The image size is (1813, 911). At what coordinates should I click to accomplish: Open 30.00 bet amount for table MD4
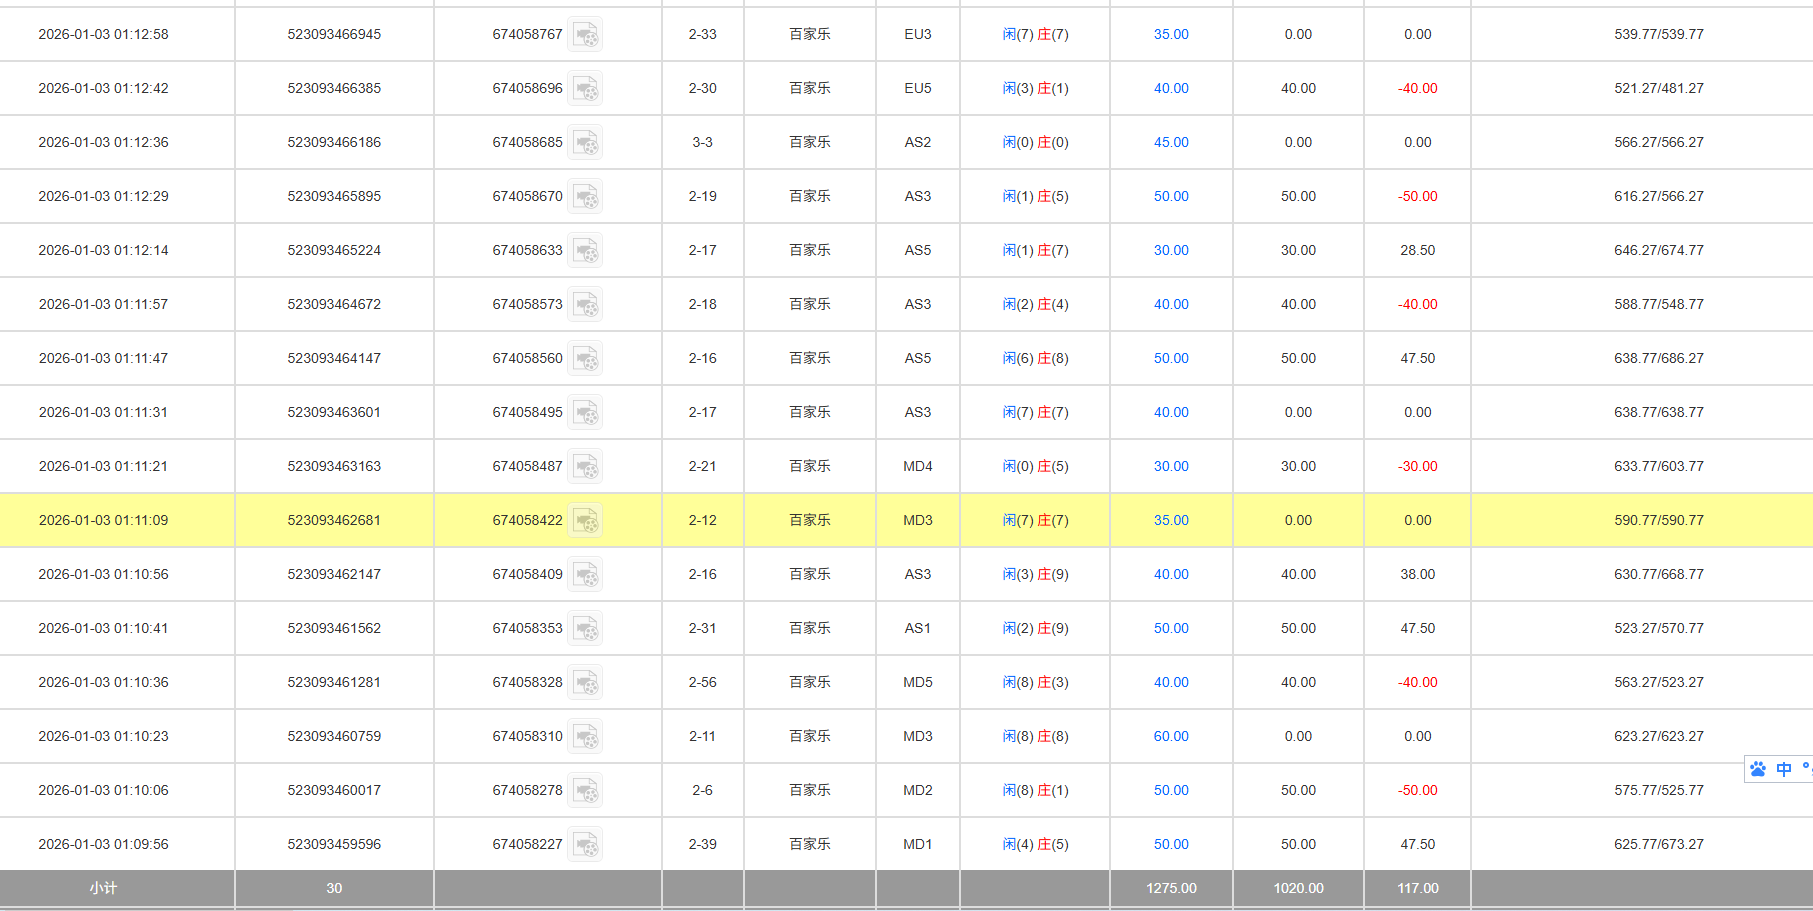click(1171, 466)
